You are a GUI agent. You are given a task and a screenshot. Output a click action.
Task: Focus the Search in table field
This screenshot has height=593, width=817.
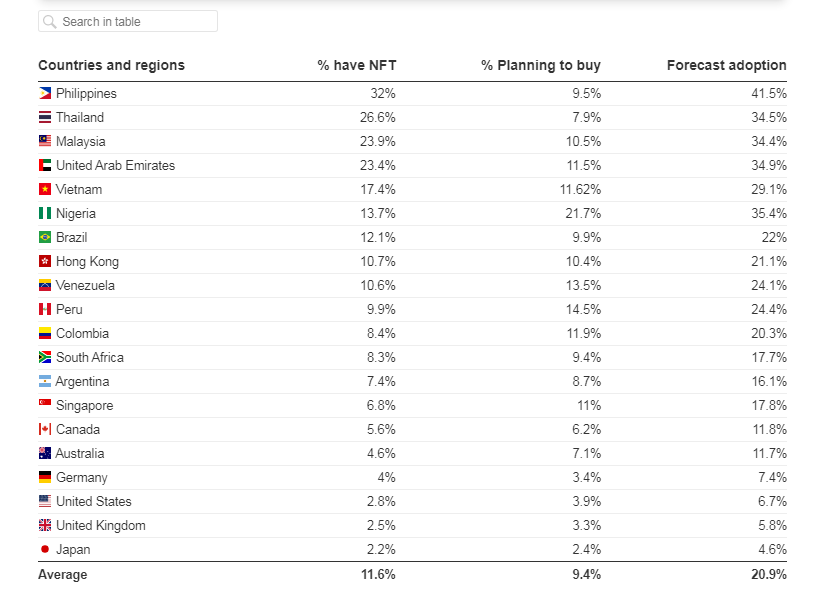(128, 21)
